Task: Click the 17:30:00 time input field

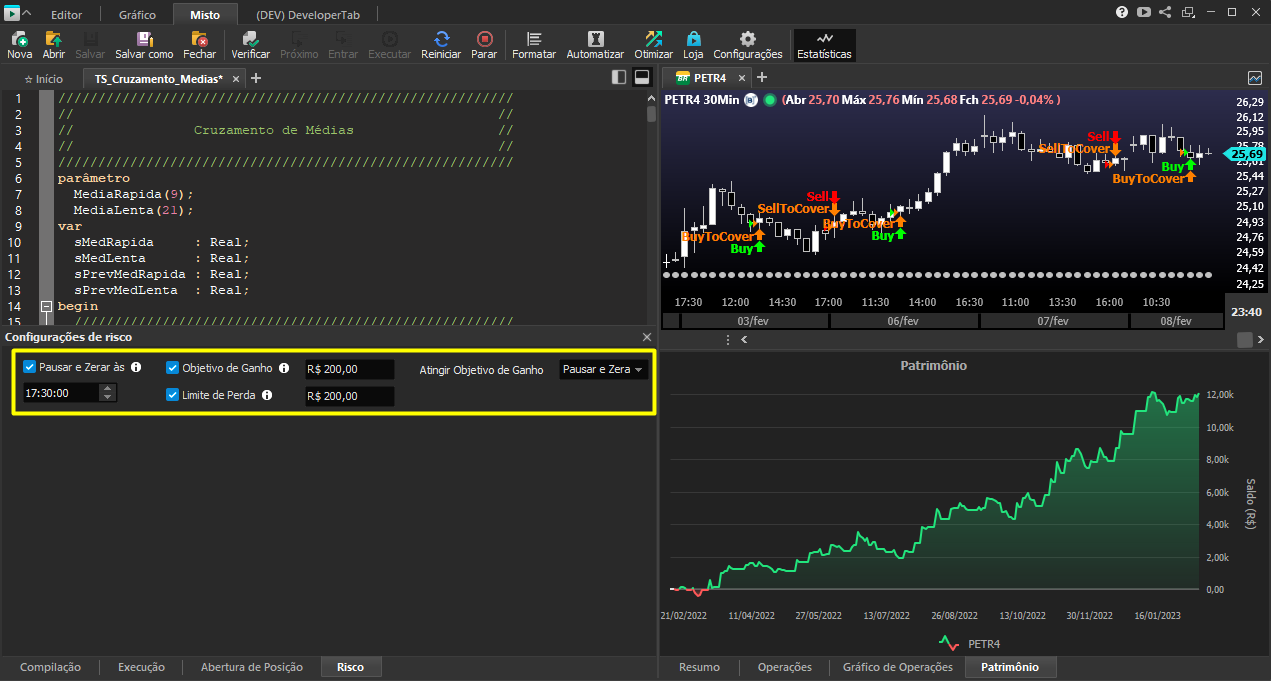Action: pos(61,393)
